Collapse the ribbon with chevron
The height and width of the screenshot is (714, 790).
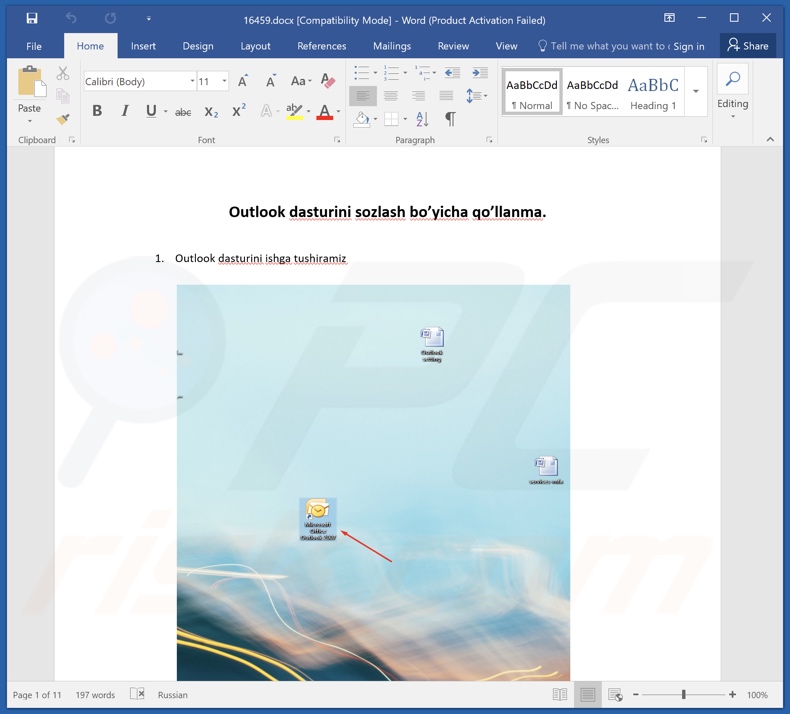[770, 140]
